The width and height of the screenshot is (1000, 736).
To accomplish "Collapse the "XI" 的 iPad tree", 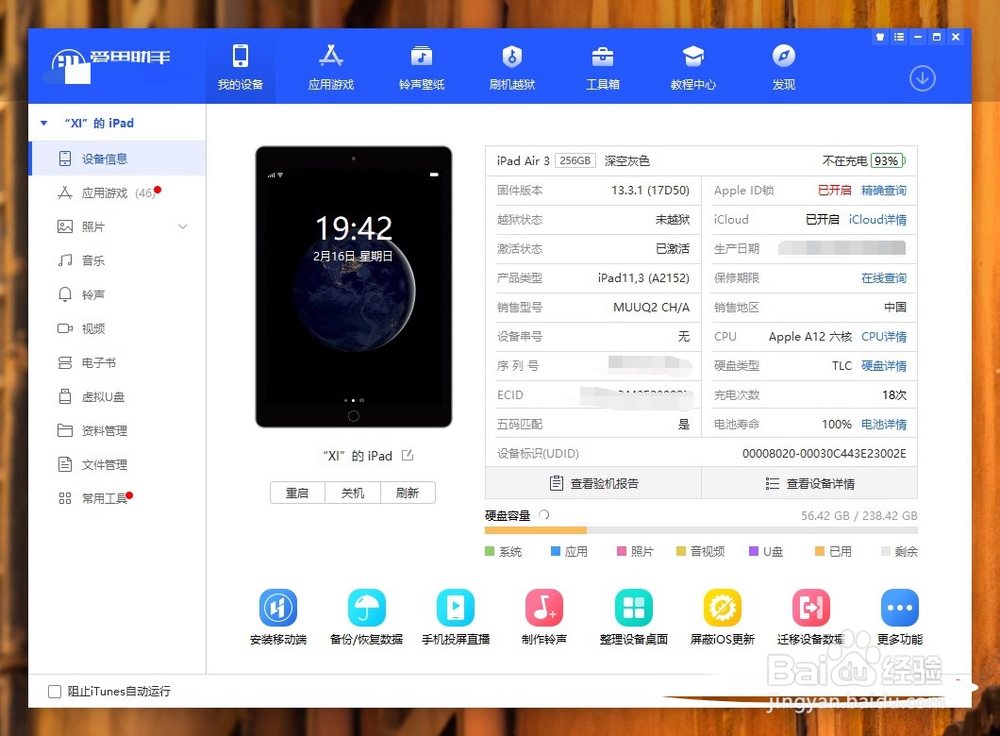I will [x=44, y=123].
